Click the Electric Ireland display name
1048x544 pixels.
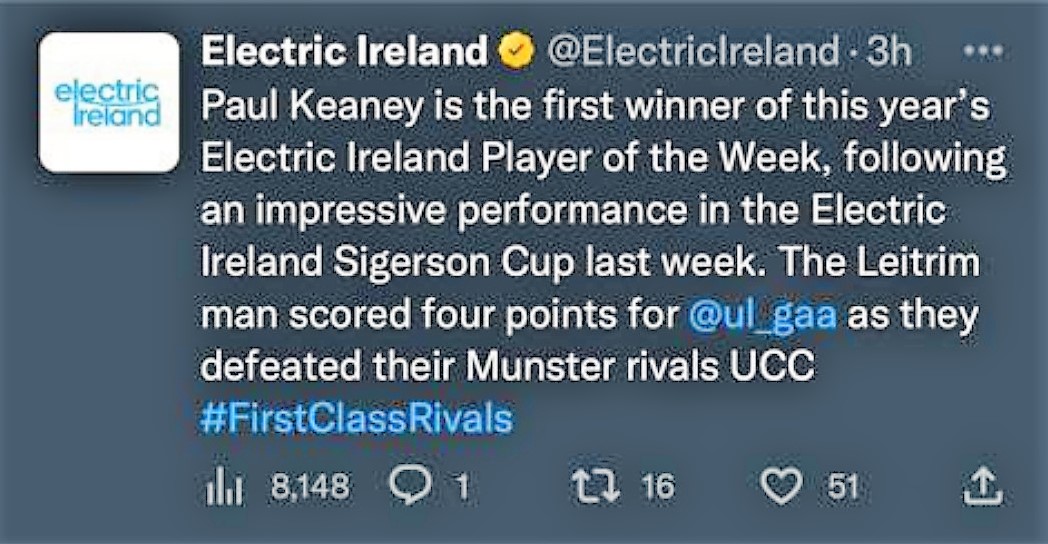click(x=344, y=51)
